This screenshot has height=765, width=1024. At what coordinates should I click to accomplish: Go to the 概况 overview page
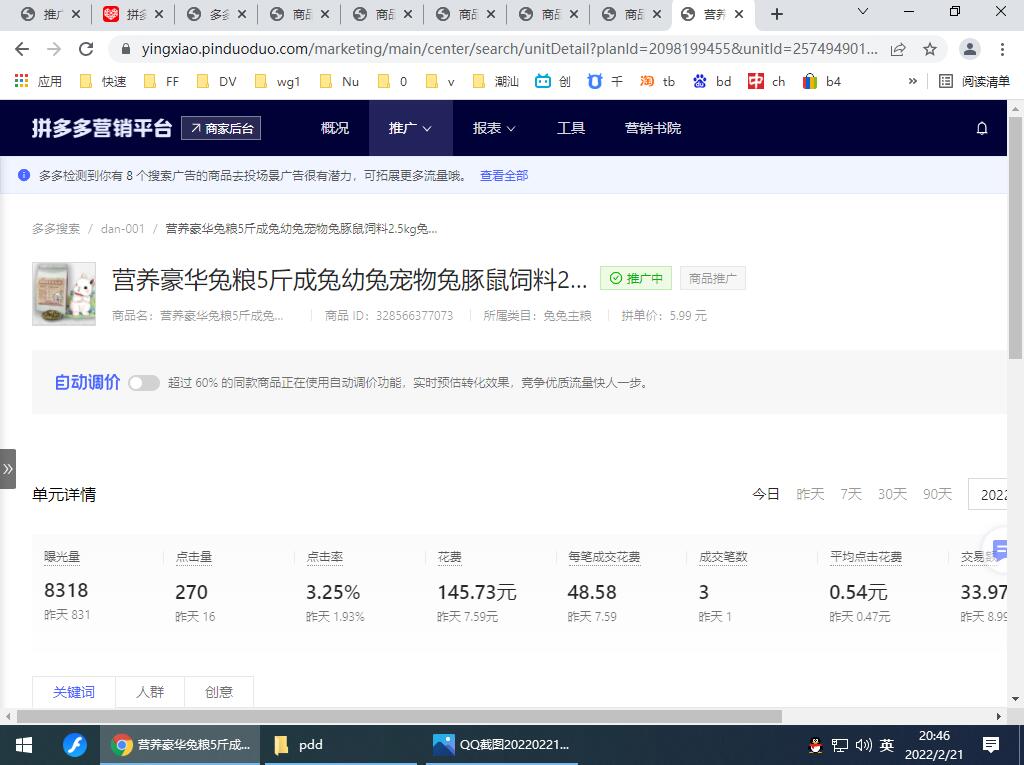[x=335, y=128]
